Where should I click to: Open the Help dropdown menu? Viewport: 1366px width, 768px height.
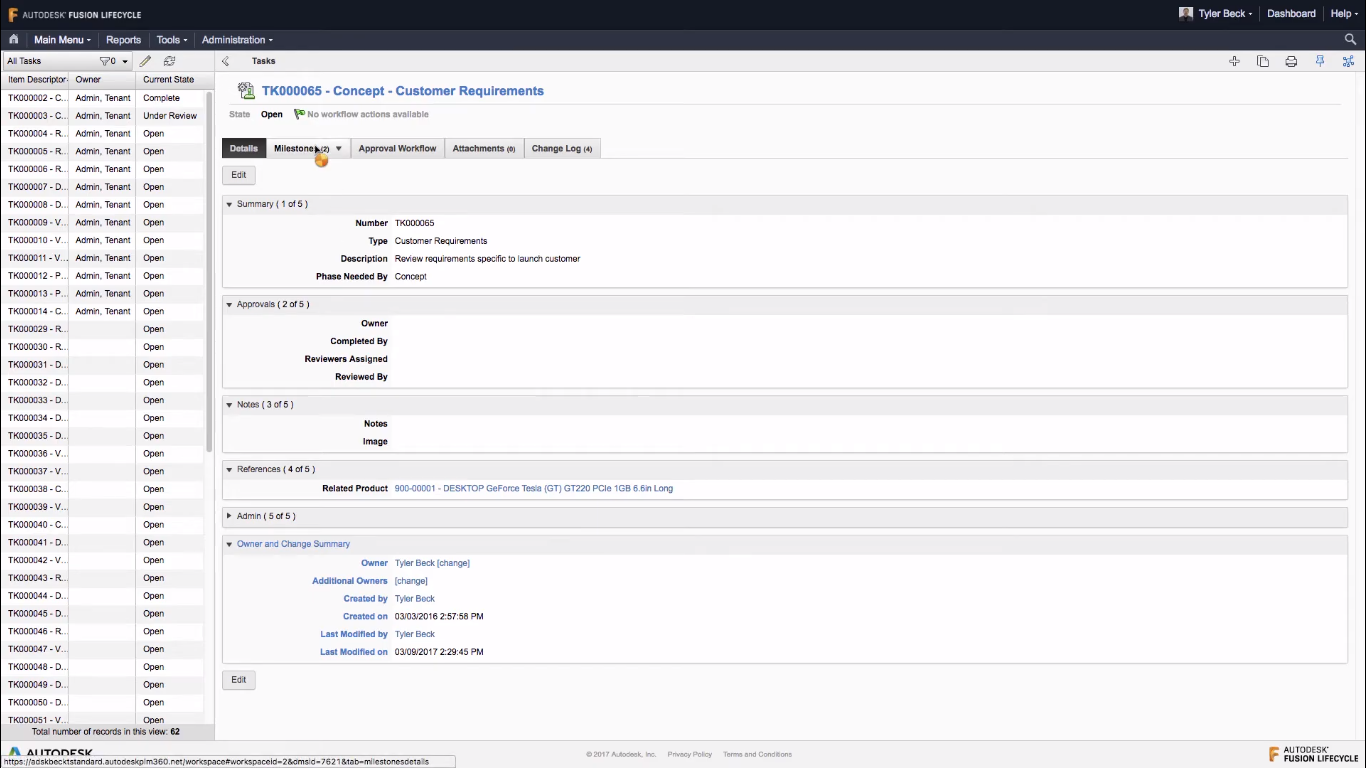tap(1344, 14)
